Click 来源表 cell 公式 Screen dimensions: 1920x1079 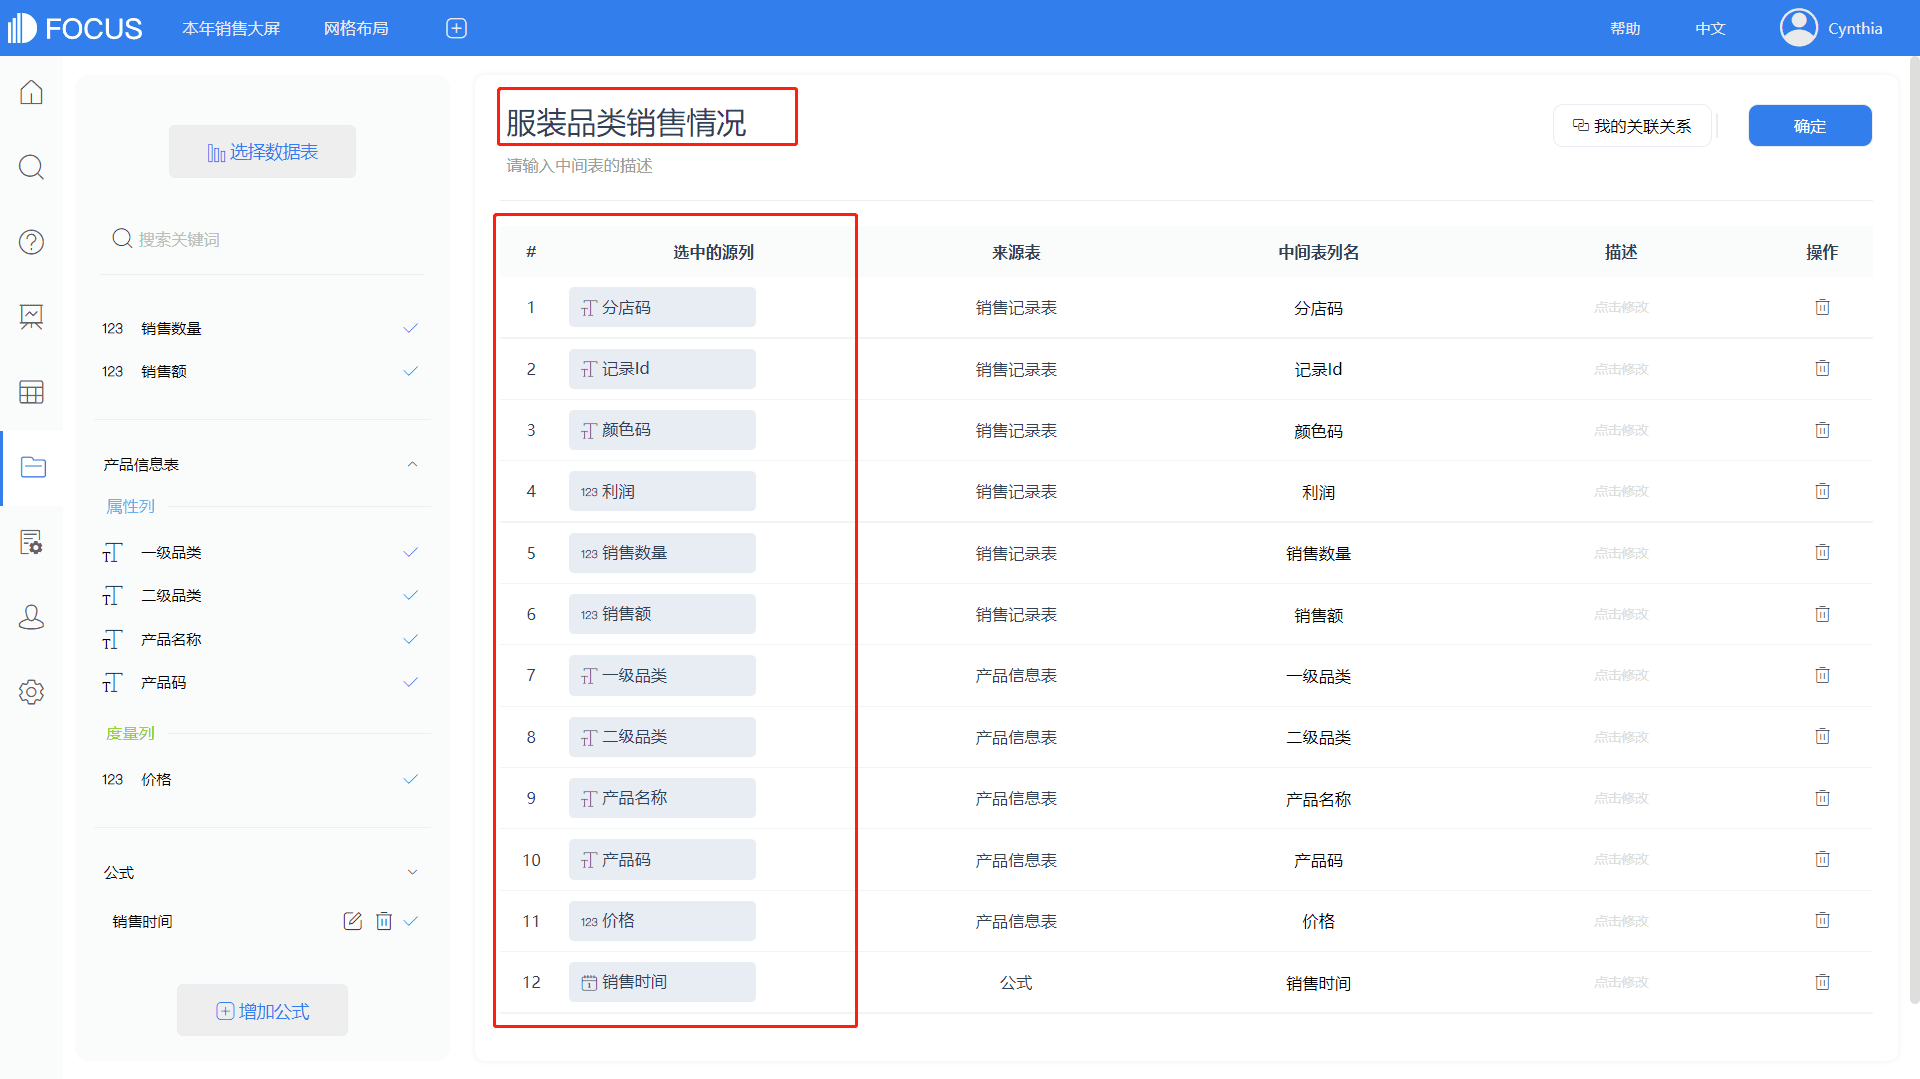point(1016,983)
